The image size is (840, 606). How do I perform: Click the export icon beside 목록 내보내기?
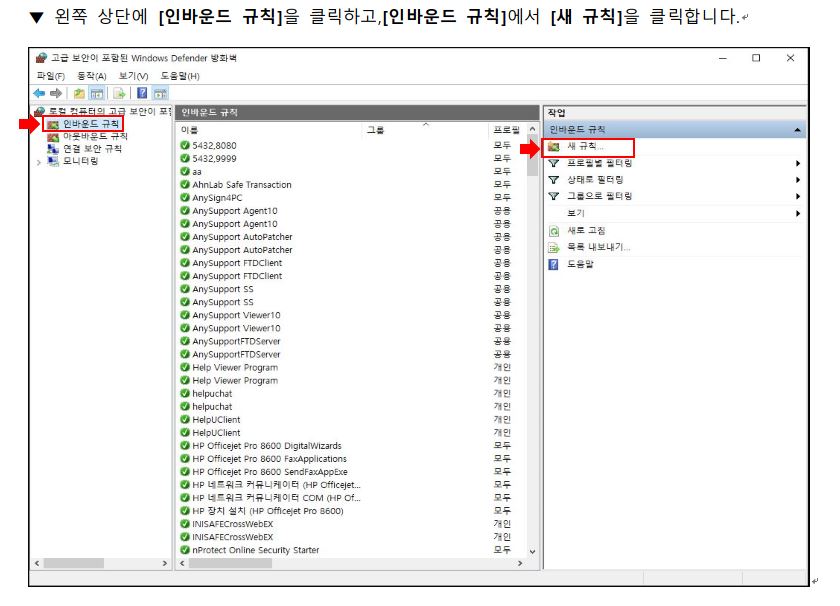(554, 248)
